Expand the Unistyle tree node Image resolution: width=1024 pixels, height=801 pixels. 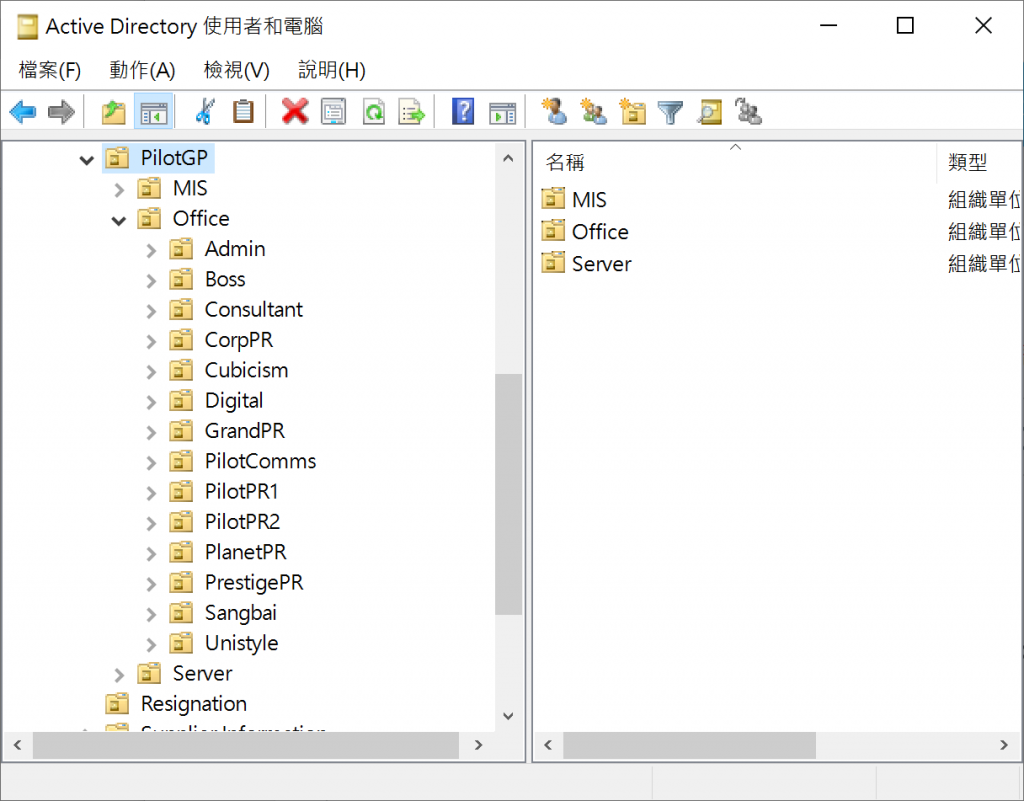pyautogui.click(x=151, y=645)
